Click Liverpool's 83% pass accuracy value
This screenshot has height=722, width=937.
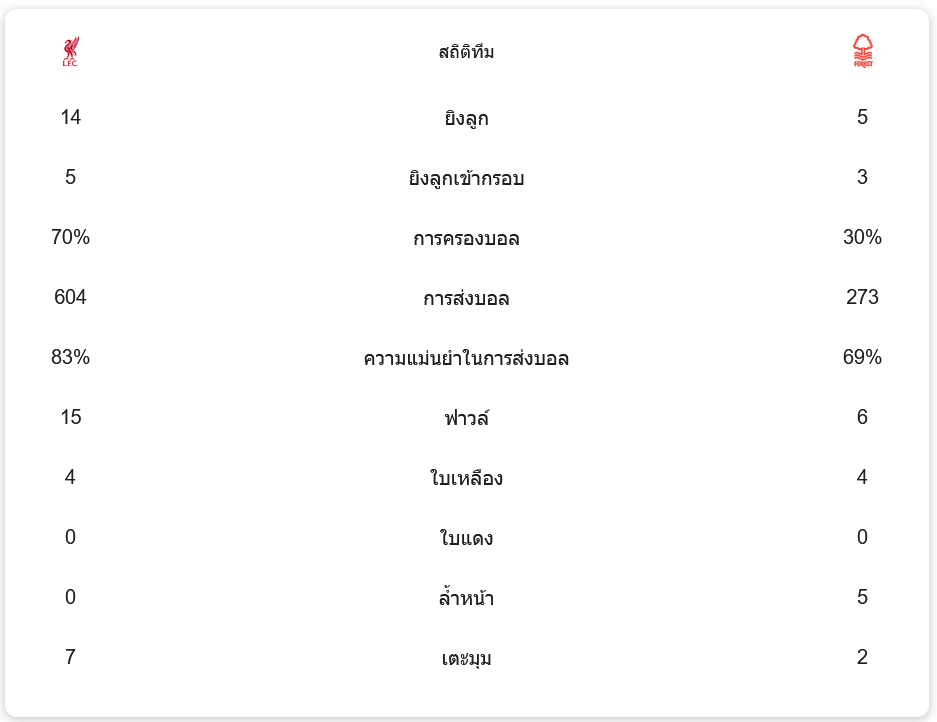pyautogui.click(x=70, y=357)
